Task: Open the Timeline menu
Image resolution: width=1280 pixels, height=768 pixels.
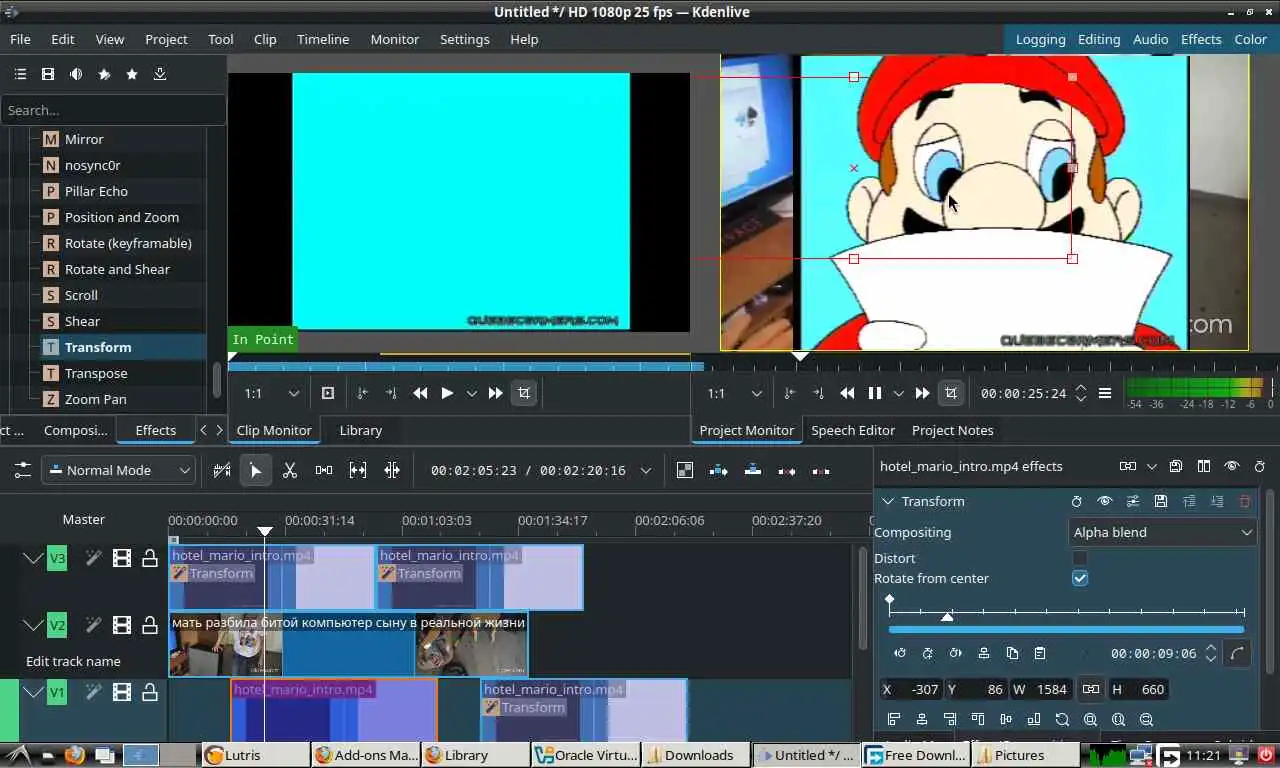Action: (323, 39)
